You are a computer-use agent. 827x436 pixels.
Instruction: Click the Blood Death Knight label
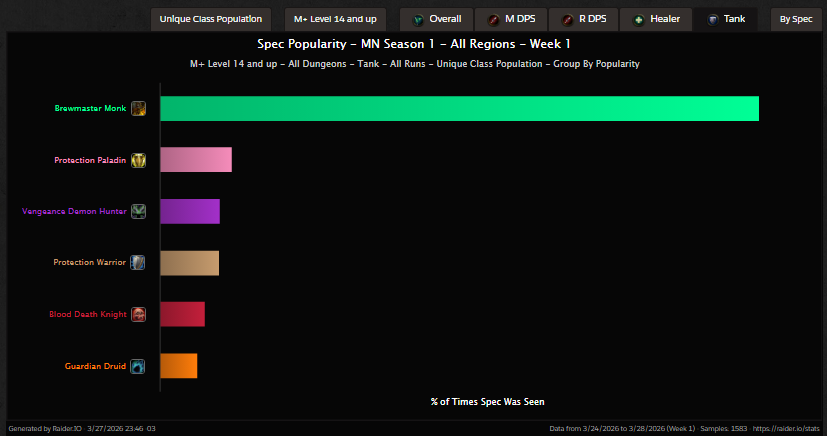88,314
